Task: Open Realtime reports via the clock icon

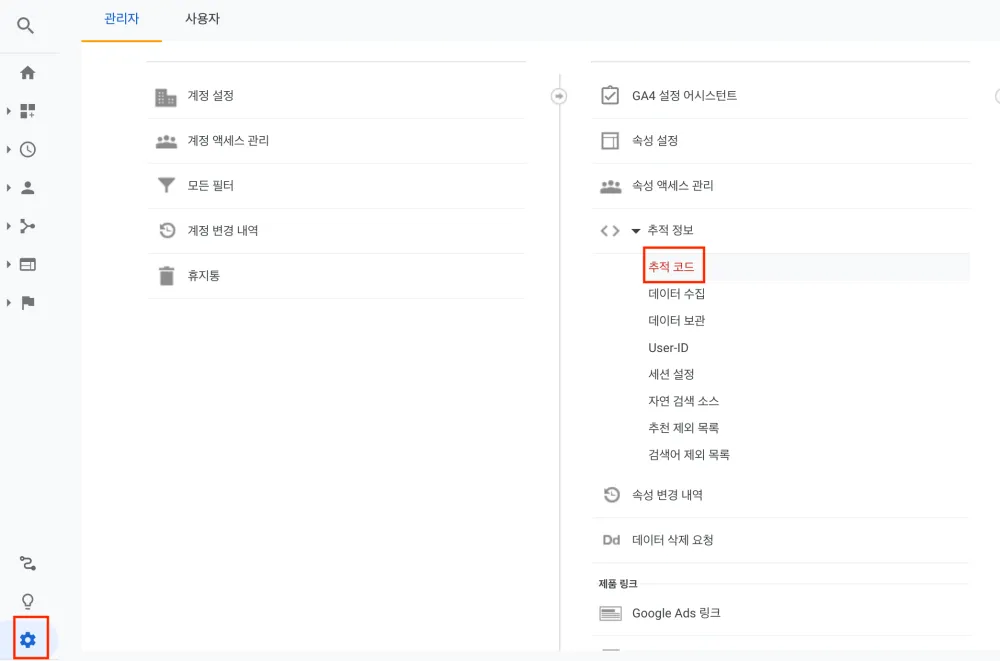Action: point(28,150)
